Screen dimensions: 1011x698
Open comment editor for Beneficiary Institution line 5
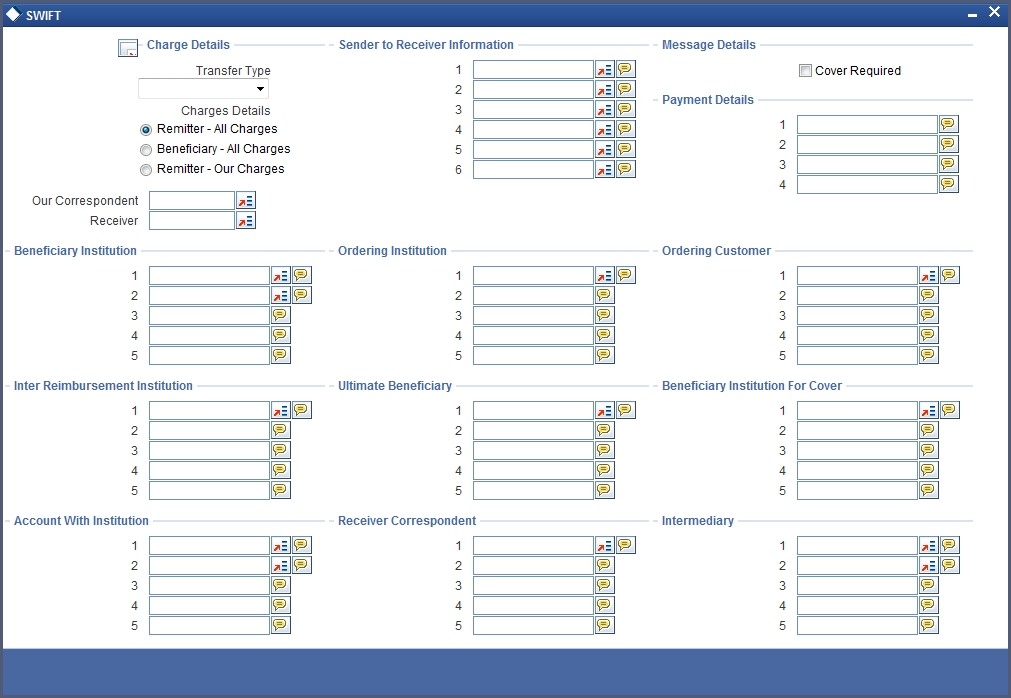[280, 355]
